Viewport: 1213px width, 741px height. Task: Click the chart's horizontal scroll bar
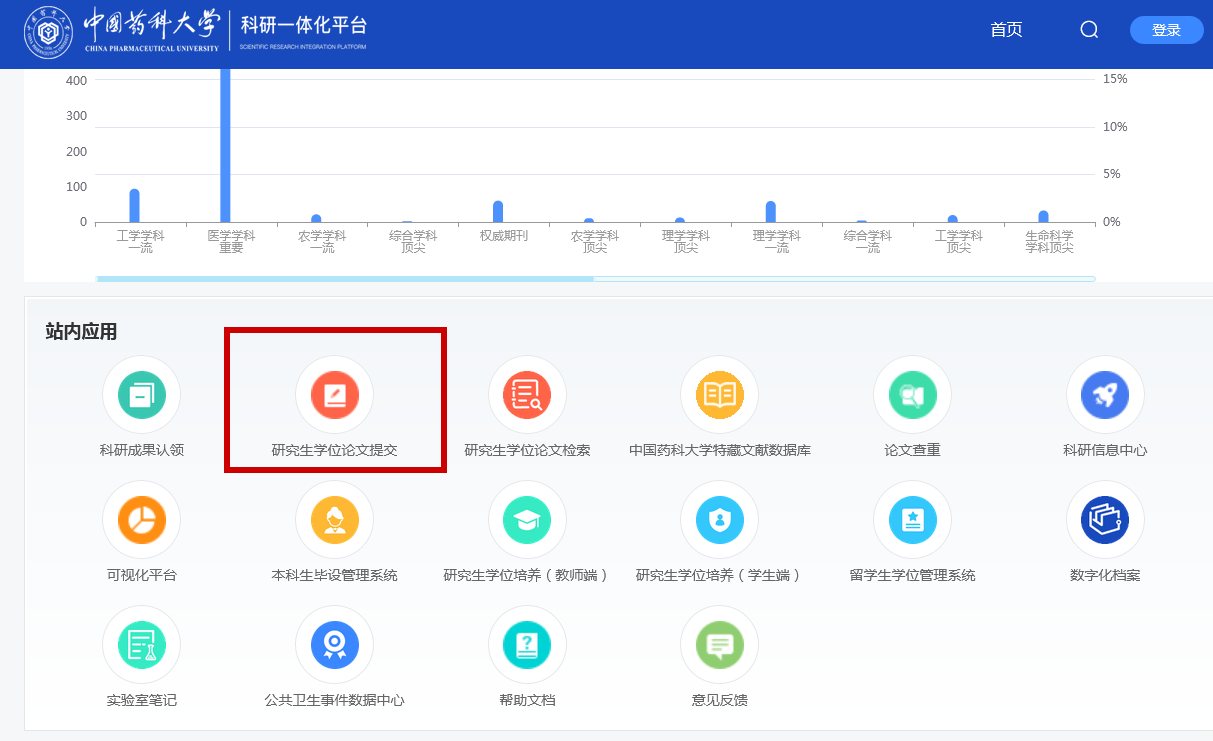tap(345, 279)
